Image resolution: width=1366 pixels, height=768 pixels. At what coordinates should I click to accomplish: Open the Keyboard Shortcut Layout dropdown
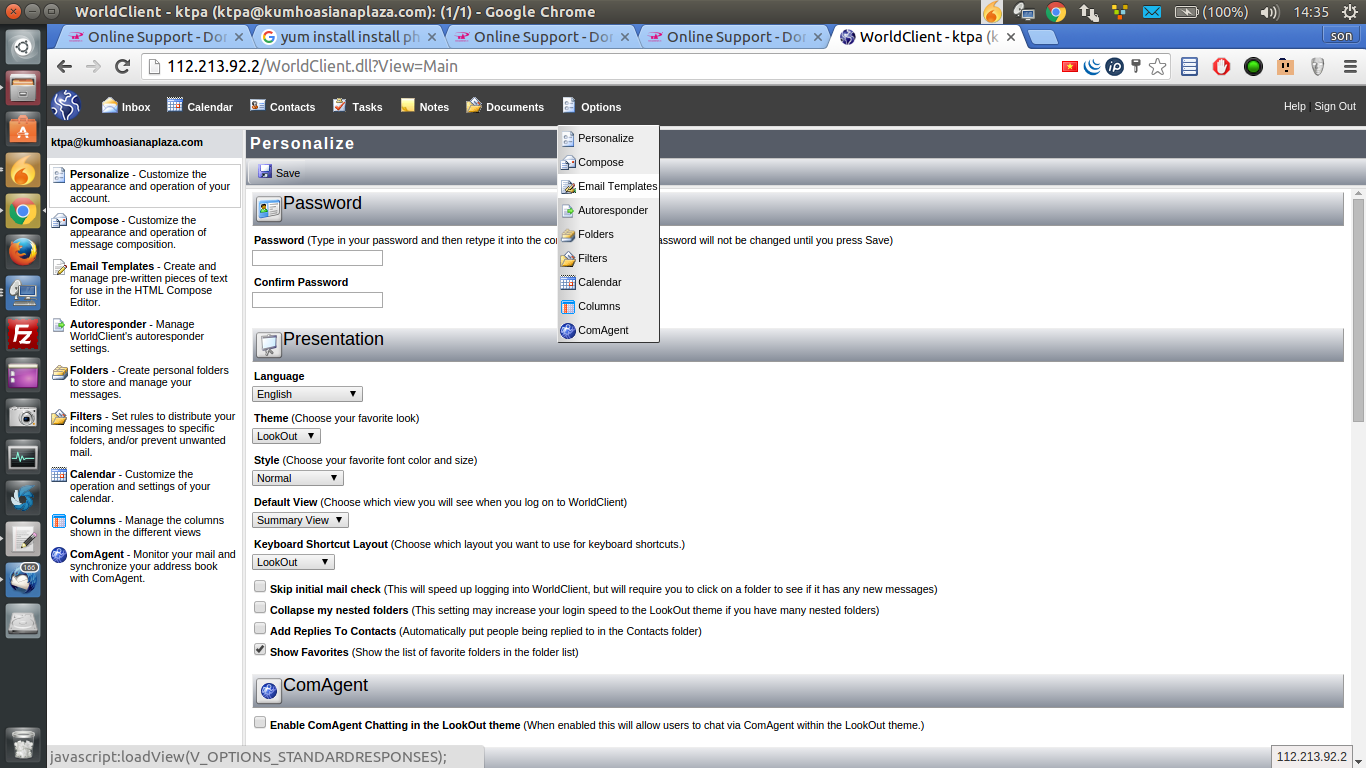293,562
